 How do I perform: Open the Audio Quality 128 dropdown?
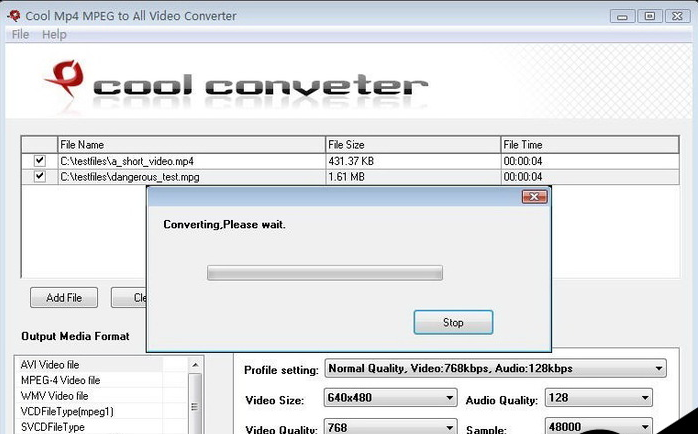click(x=599, y=397)
